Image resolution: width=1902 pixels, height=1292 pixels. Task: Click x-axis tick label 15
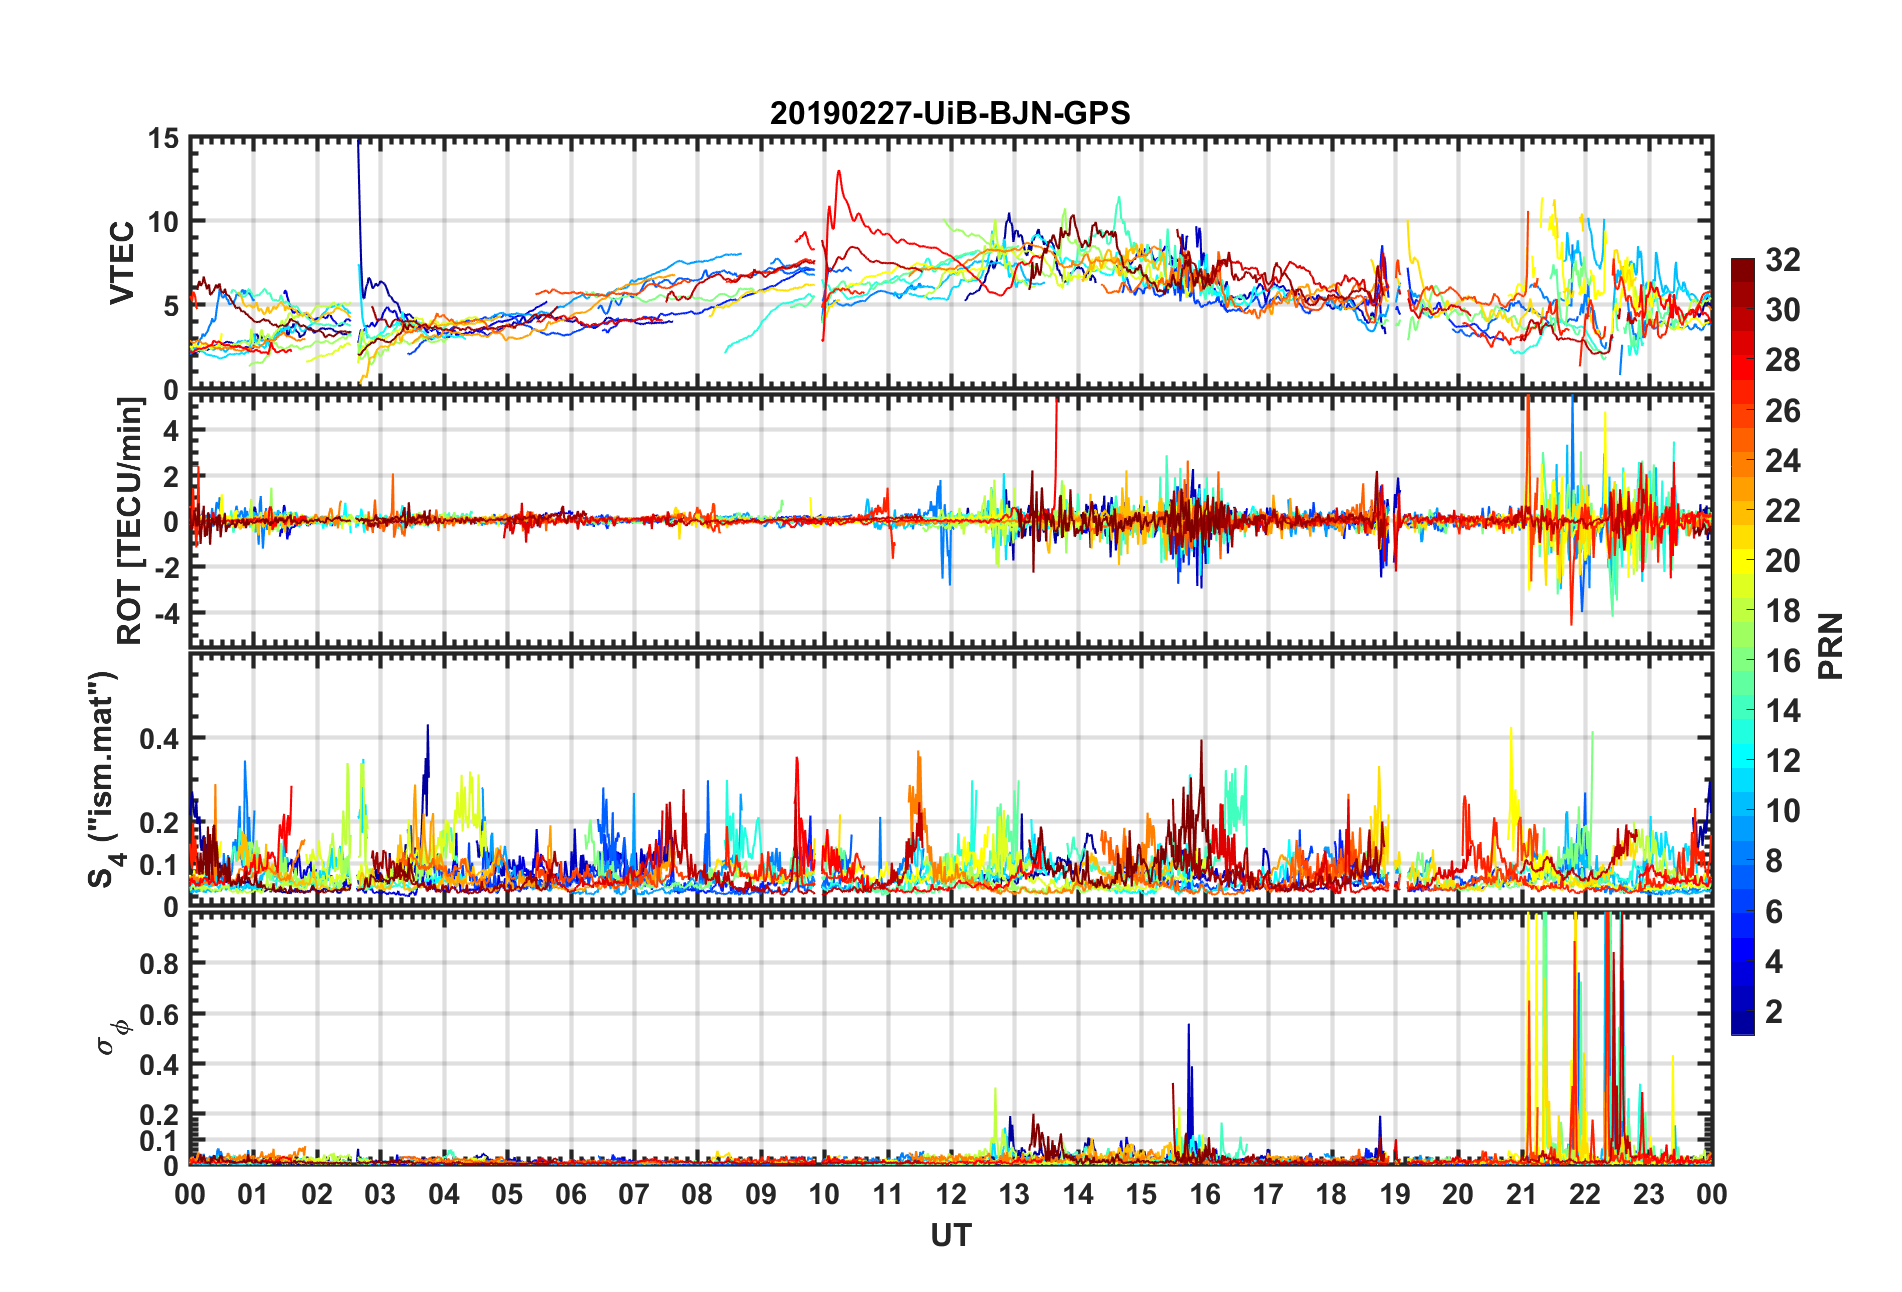point(1141,1194)
